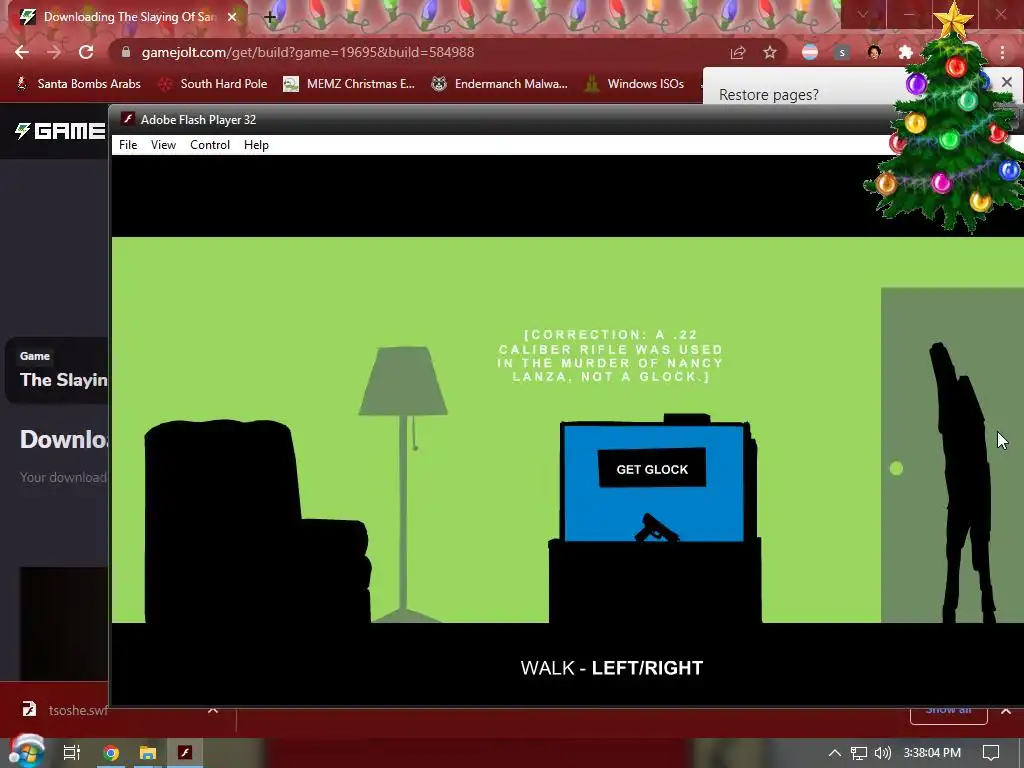The width and height of the screenshot is (1024, 768).
Task: Click the share page icon in address bar
Action: (x=738, y=52)
